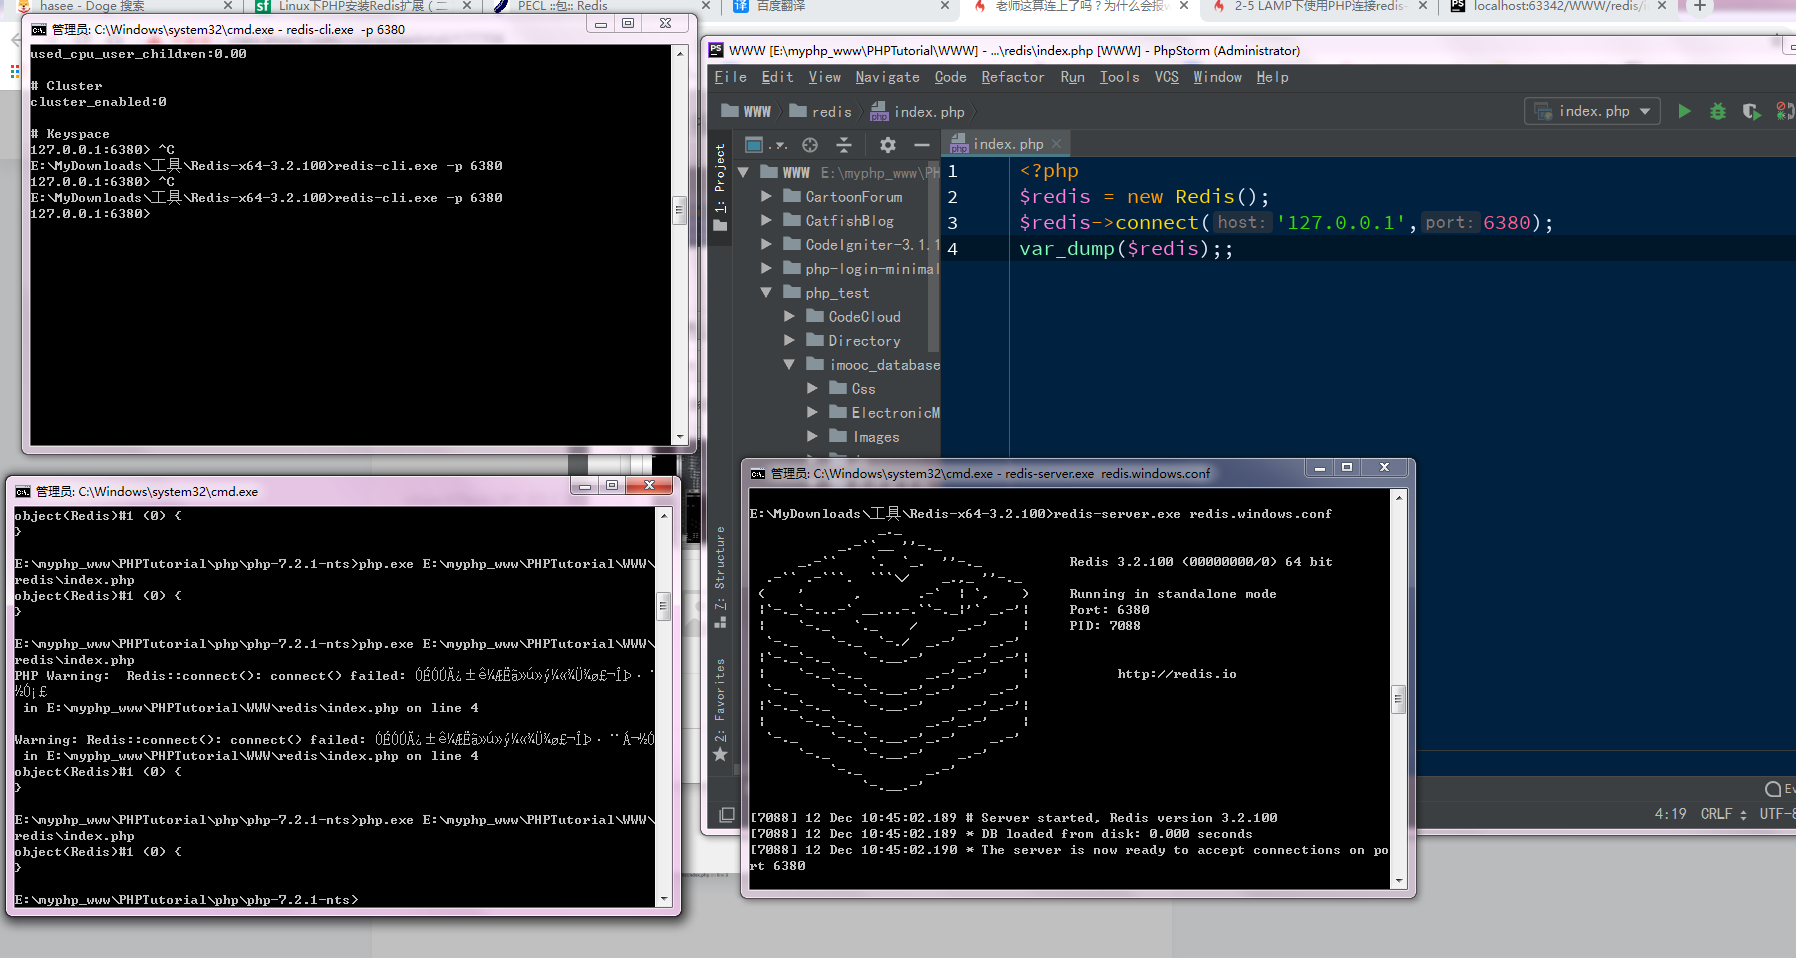
Task: Hide the Project panel with minus icon
Action: [x=922, y=145]
